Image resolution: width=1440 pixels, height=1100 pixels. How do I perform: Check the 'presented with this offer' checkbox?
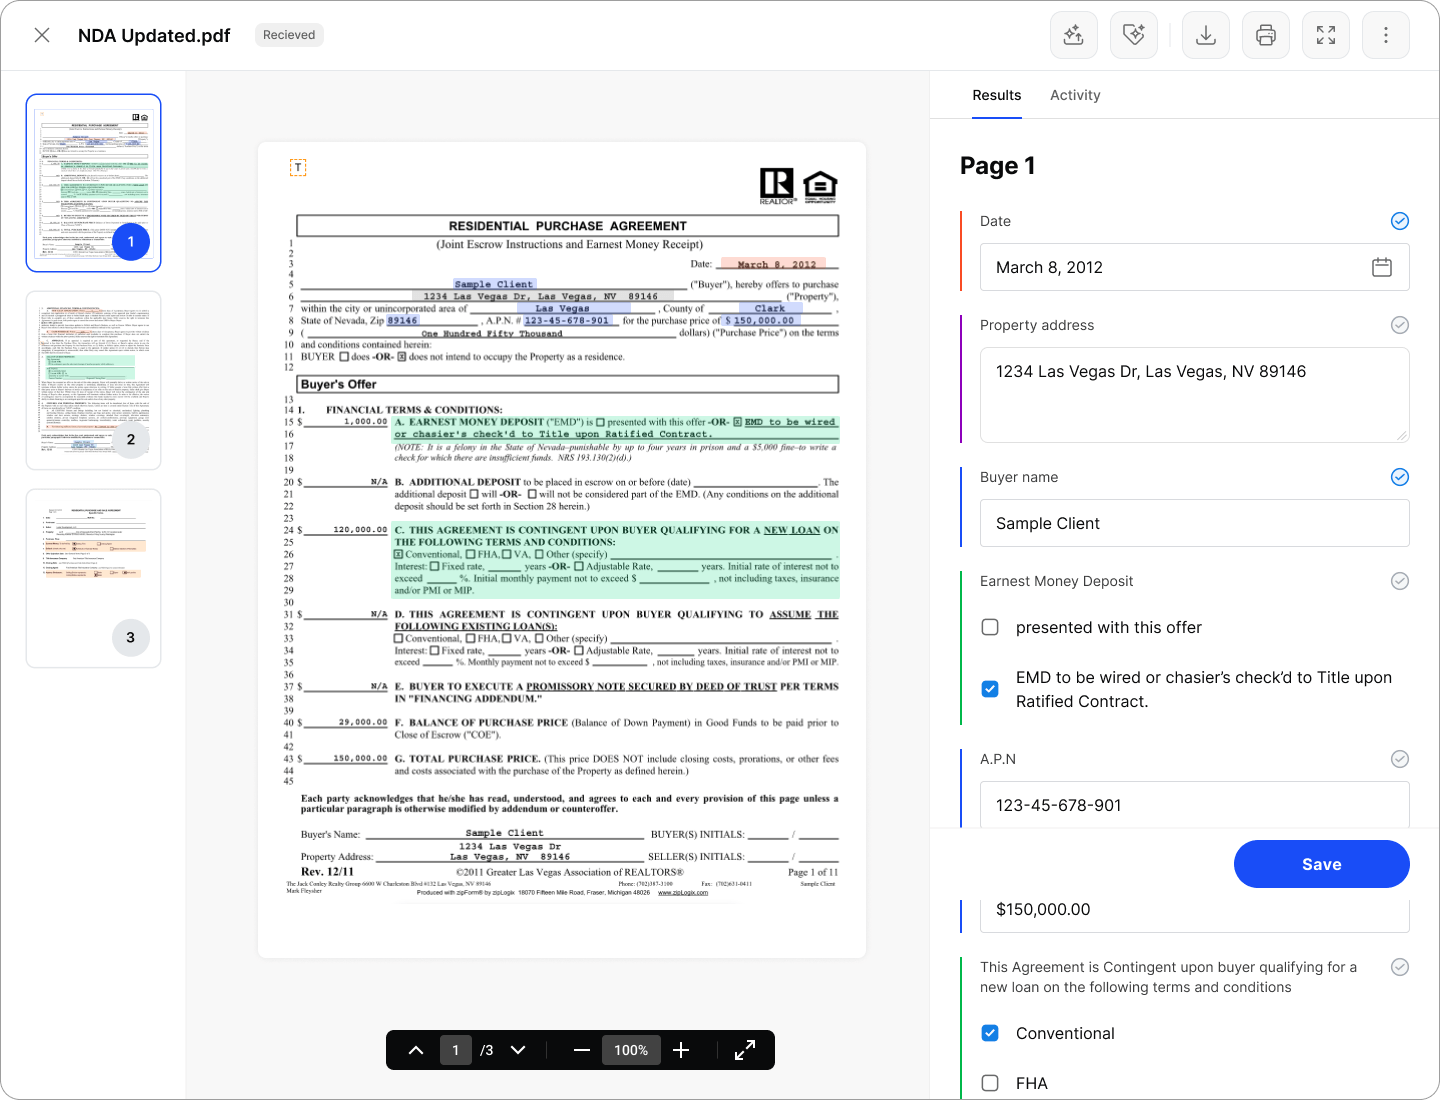click(990, 627)
